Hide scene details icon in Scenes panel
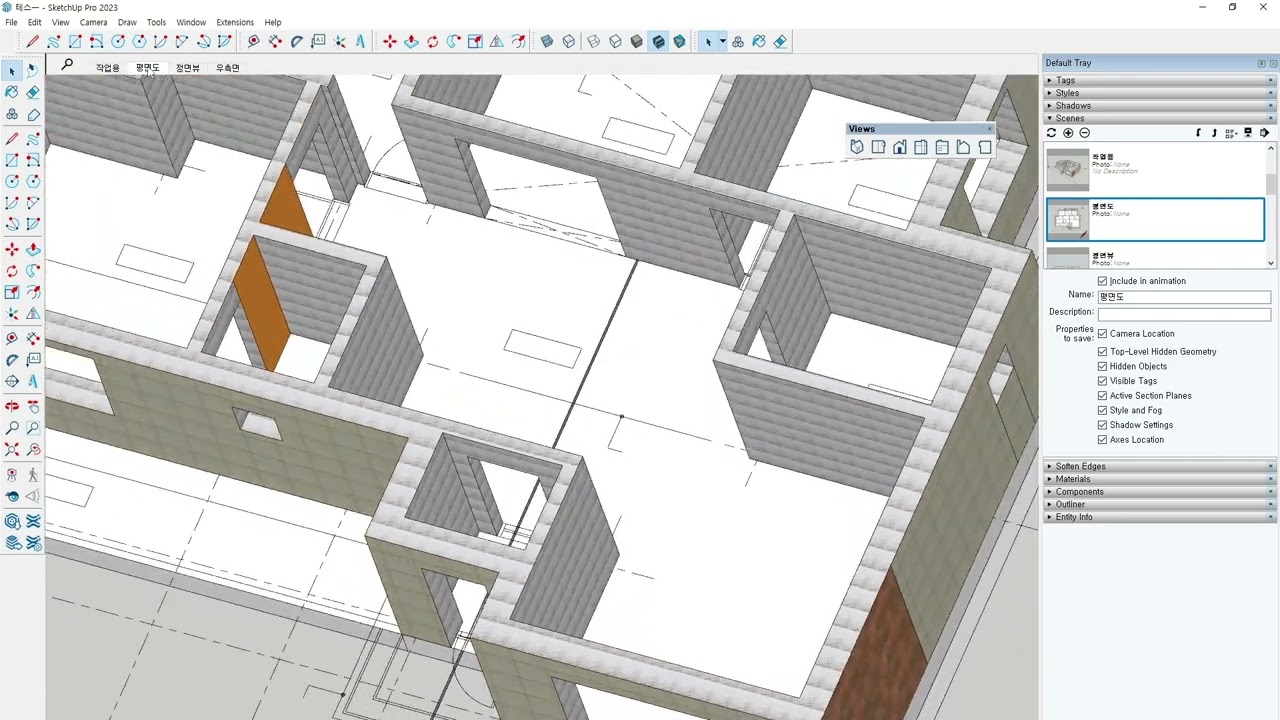The width and height of the screenshot is (1280, 720). coord(1248,133)
